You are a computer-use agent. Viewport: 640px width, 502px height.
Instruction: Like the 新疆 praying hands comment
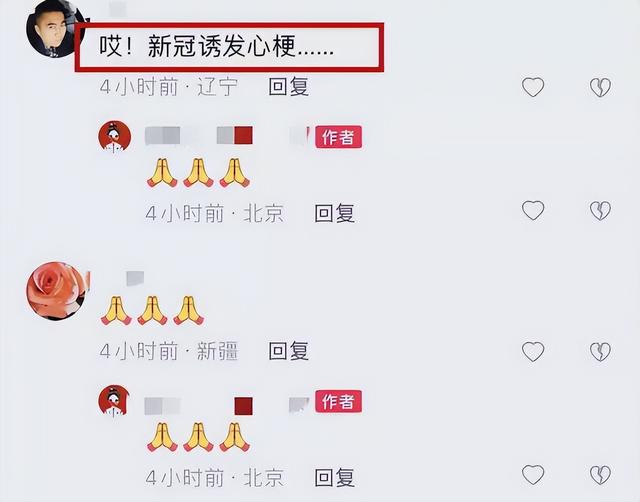[x=533, y=352]
